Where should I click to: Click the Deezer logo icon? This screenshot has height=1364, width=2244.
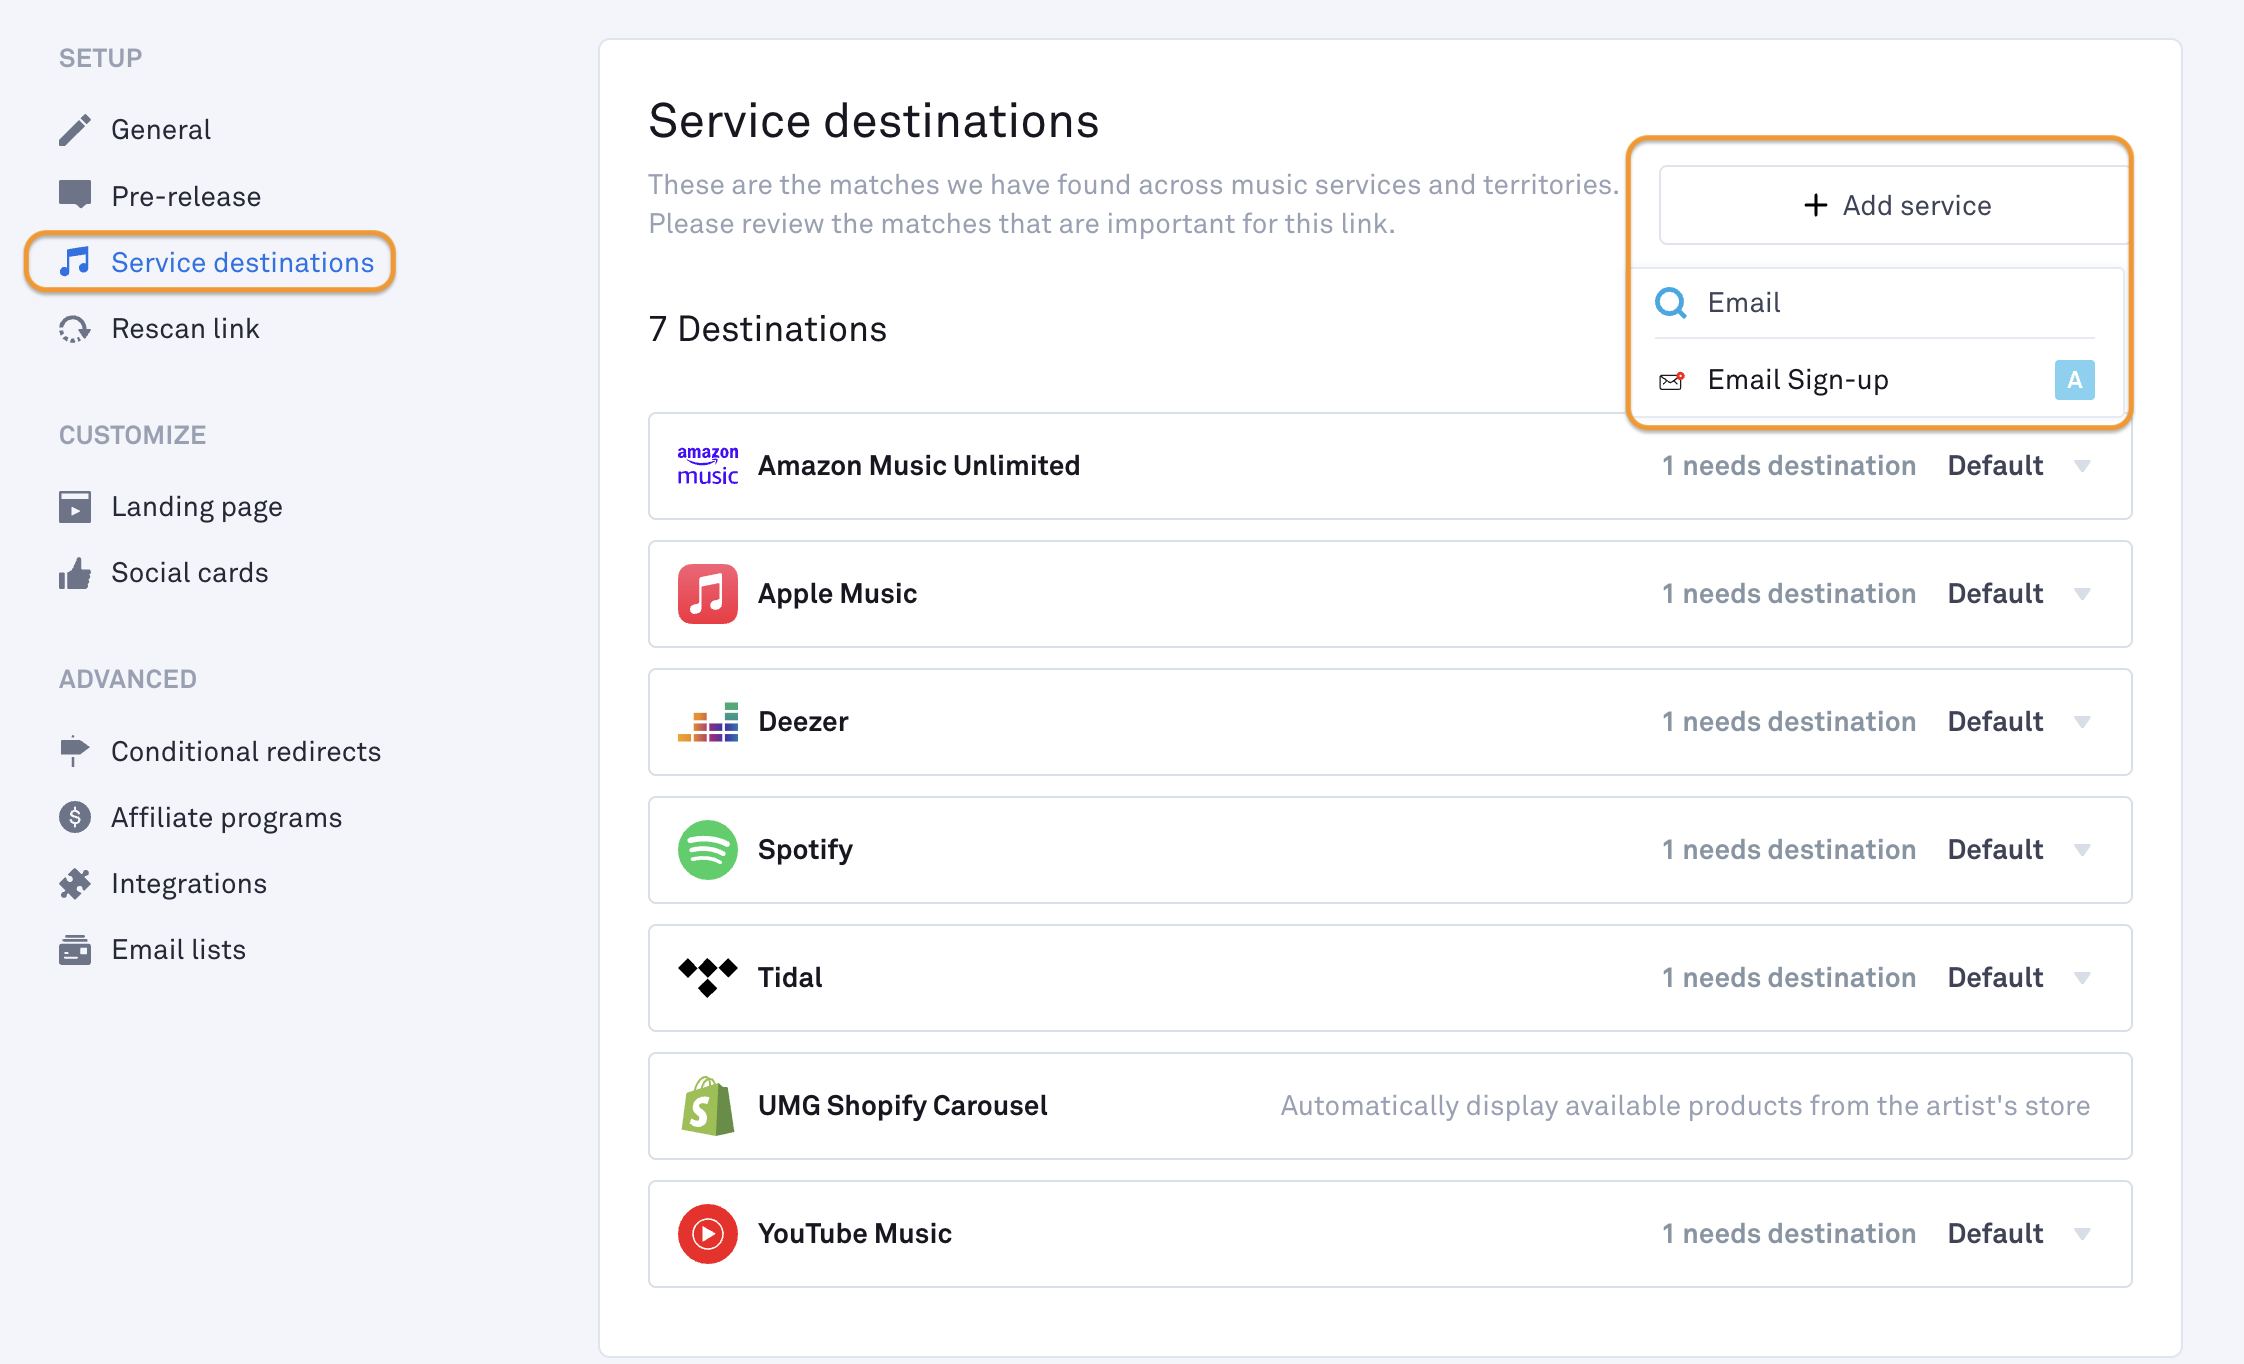(708, 722)
